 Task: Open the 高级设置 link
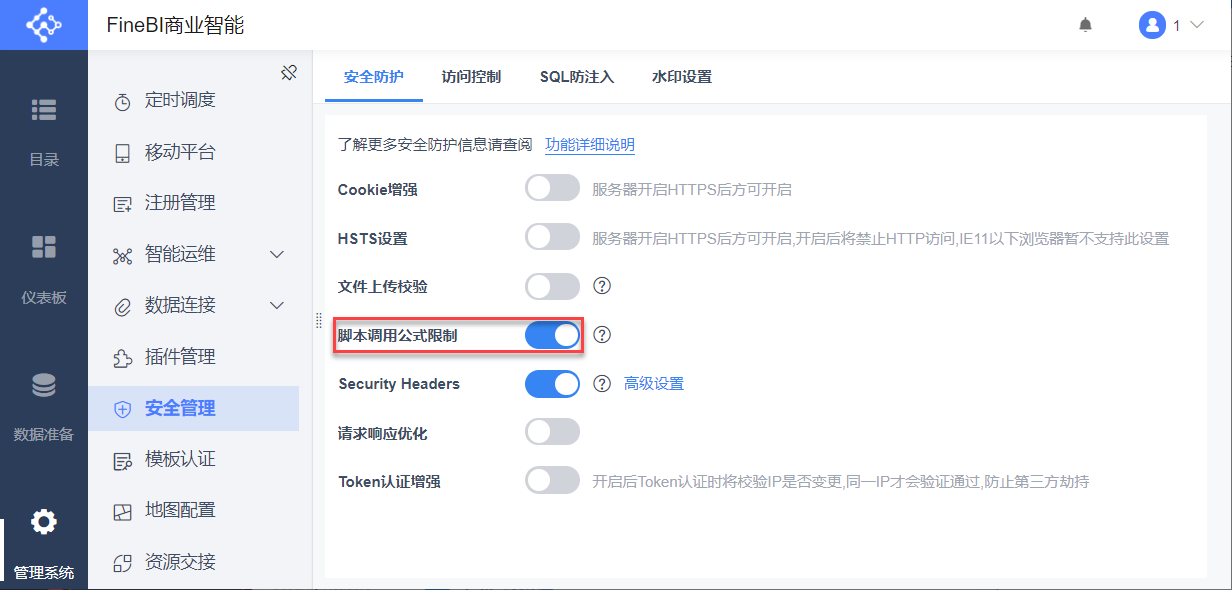click(654, 384)
